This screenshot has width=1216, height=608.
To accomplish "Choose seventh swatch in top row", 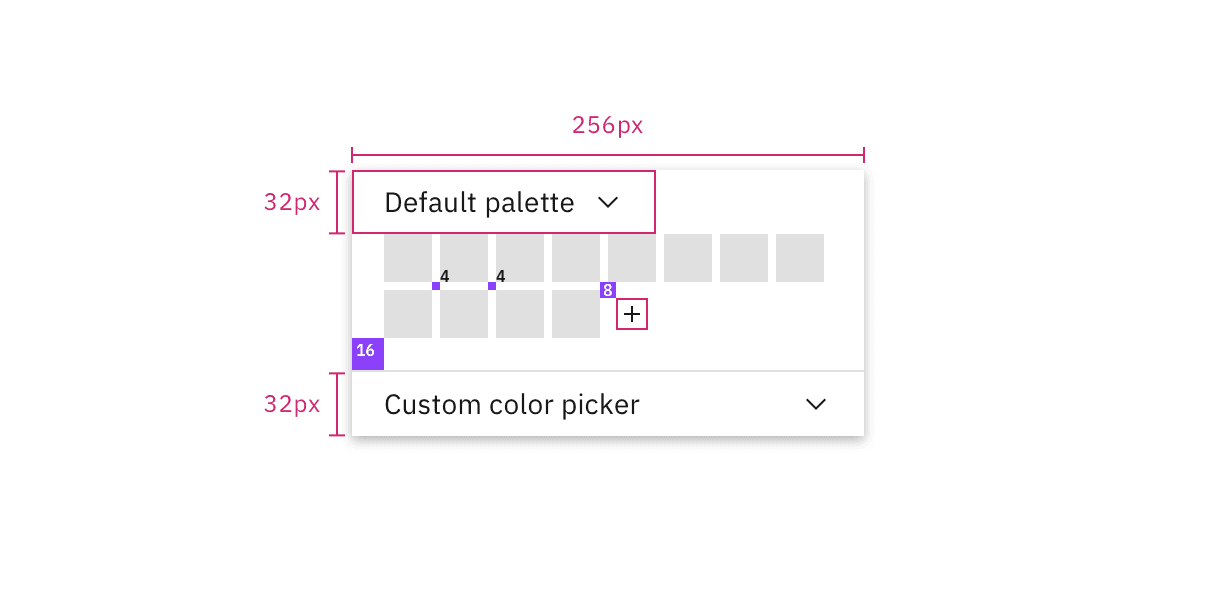I will pyautogui.click(x=744, y=258).
